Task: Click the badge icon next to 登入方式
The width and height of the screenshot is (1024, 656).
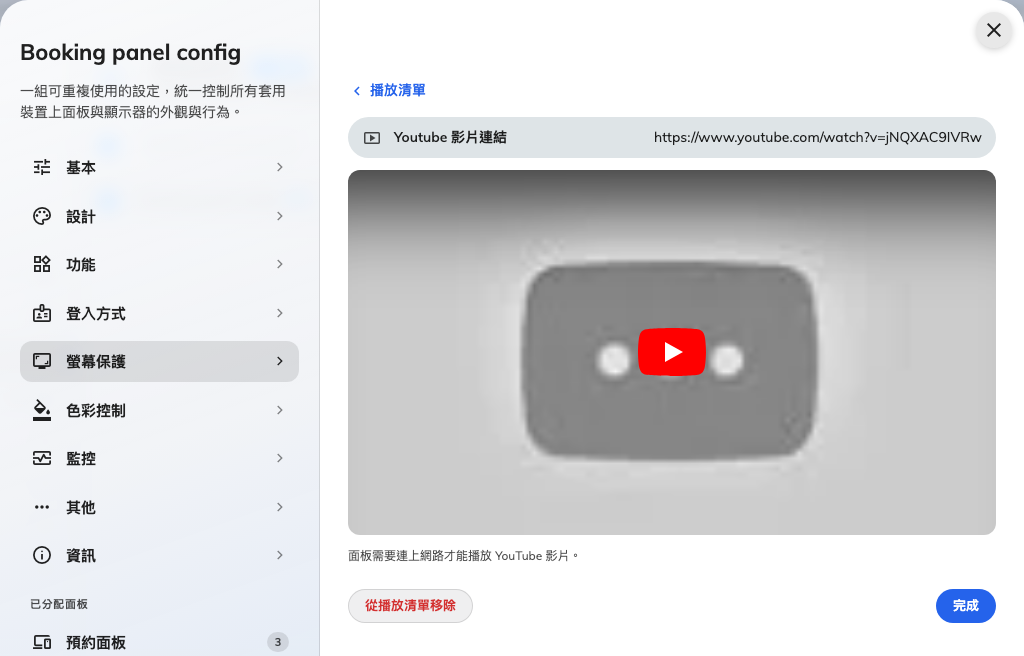Action: 42,314
